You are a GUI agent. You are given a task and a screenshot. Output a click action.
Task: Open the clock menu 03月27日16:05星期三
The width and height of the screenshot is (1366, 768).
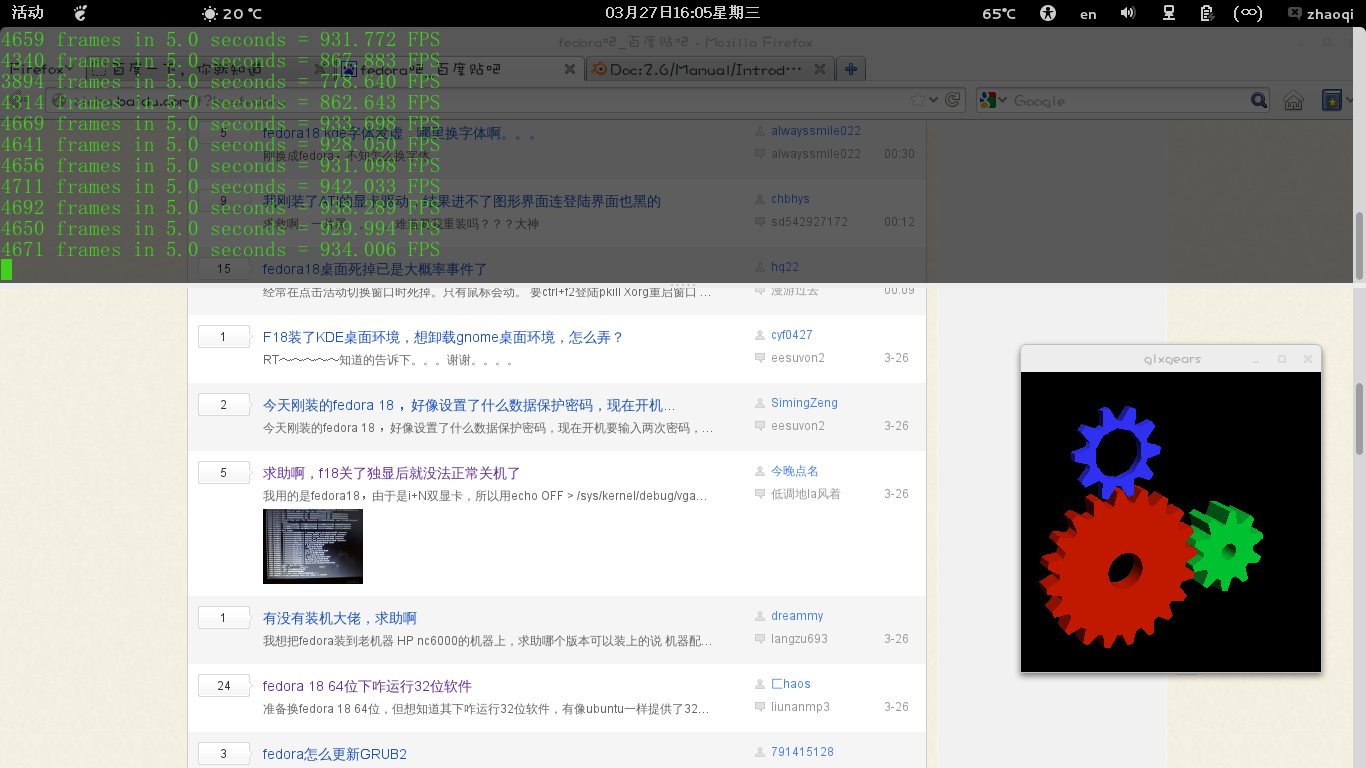tap(683, 13)
